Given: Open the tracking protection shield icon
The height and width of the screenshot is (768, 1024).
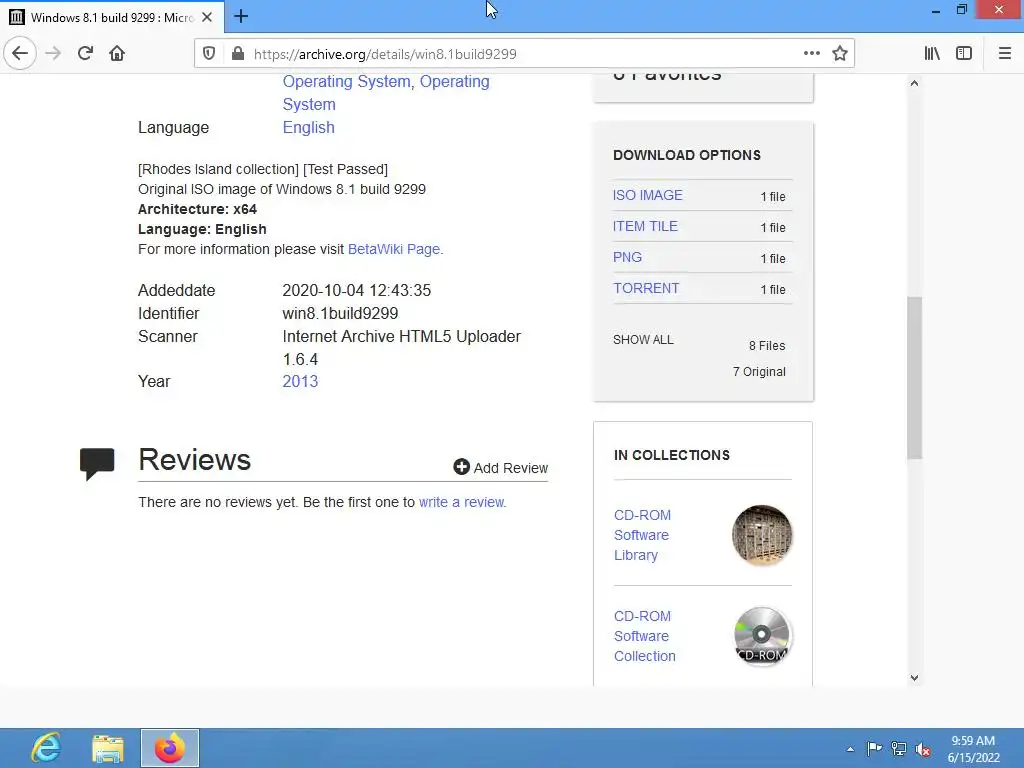Looking at the screenshot, I should tap(209, 54).
